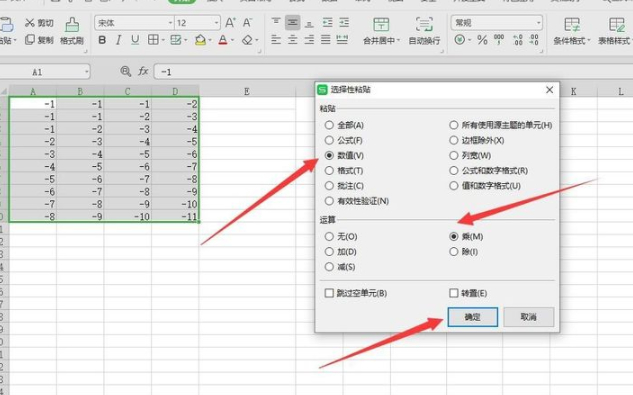Cancel dialog with 取消 button

(528, 317)
